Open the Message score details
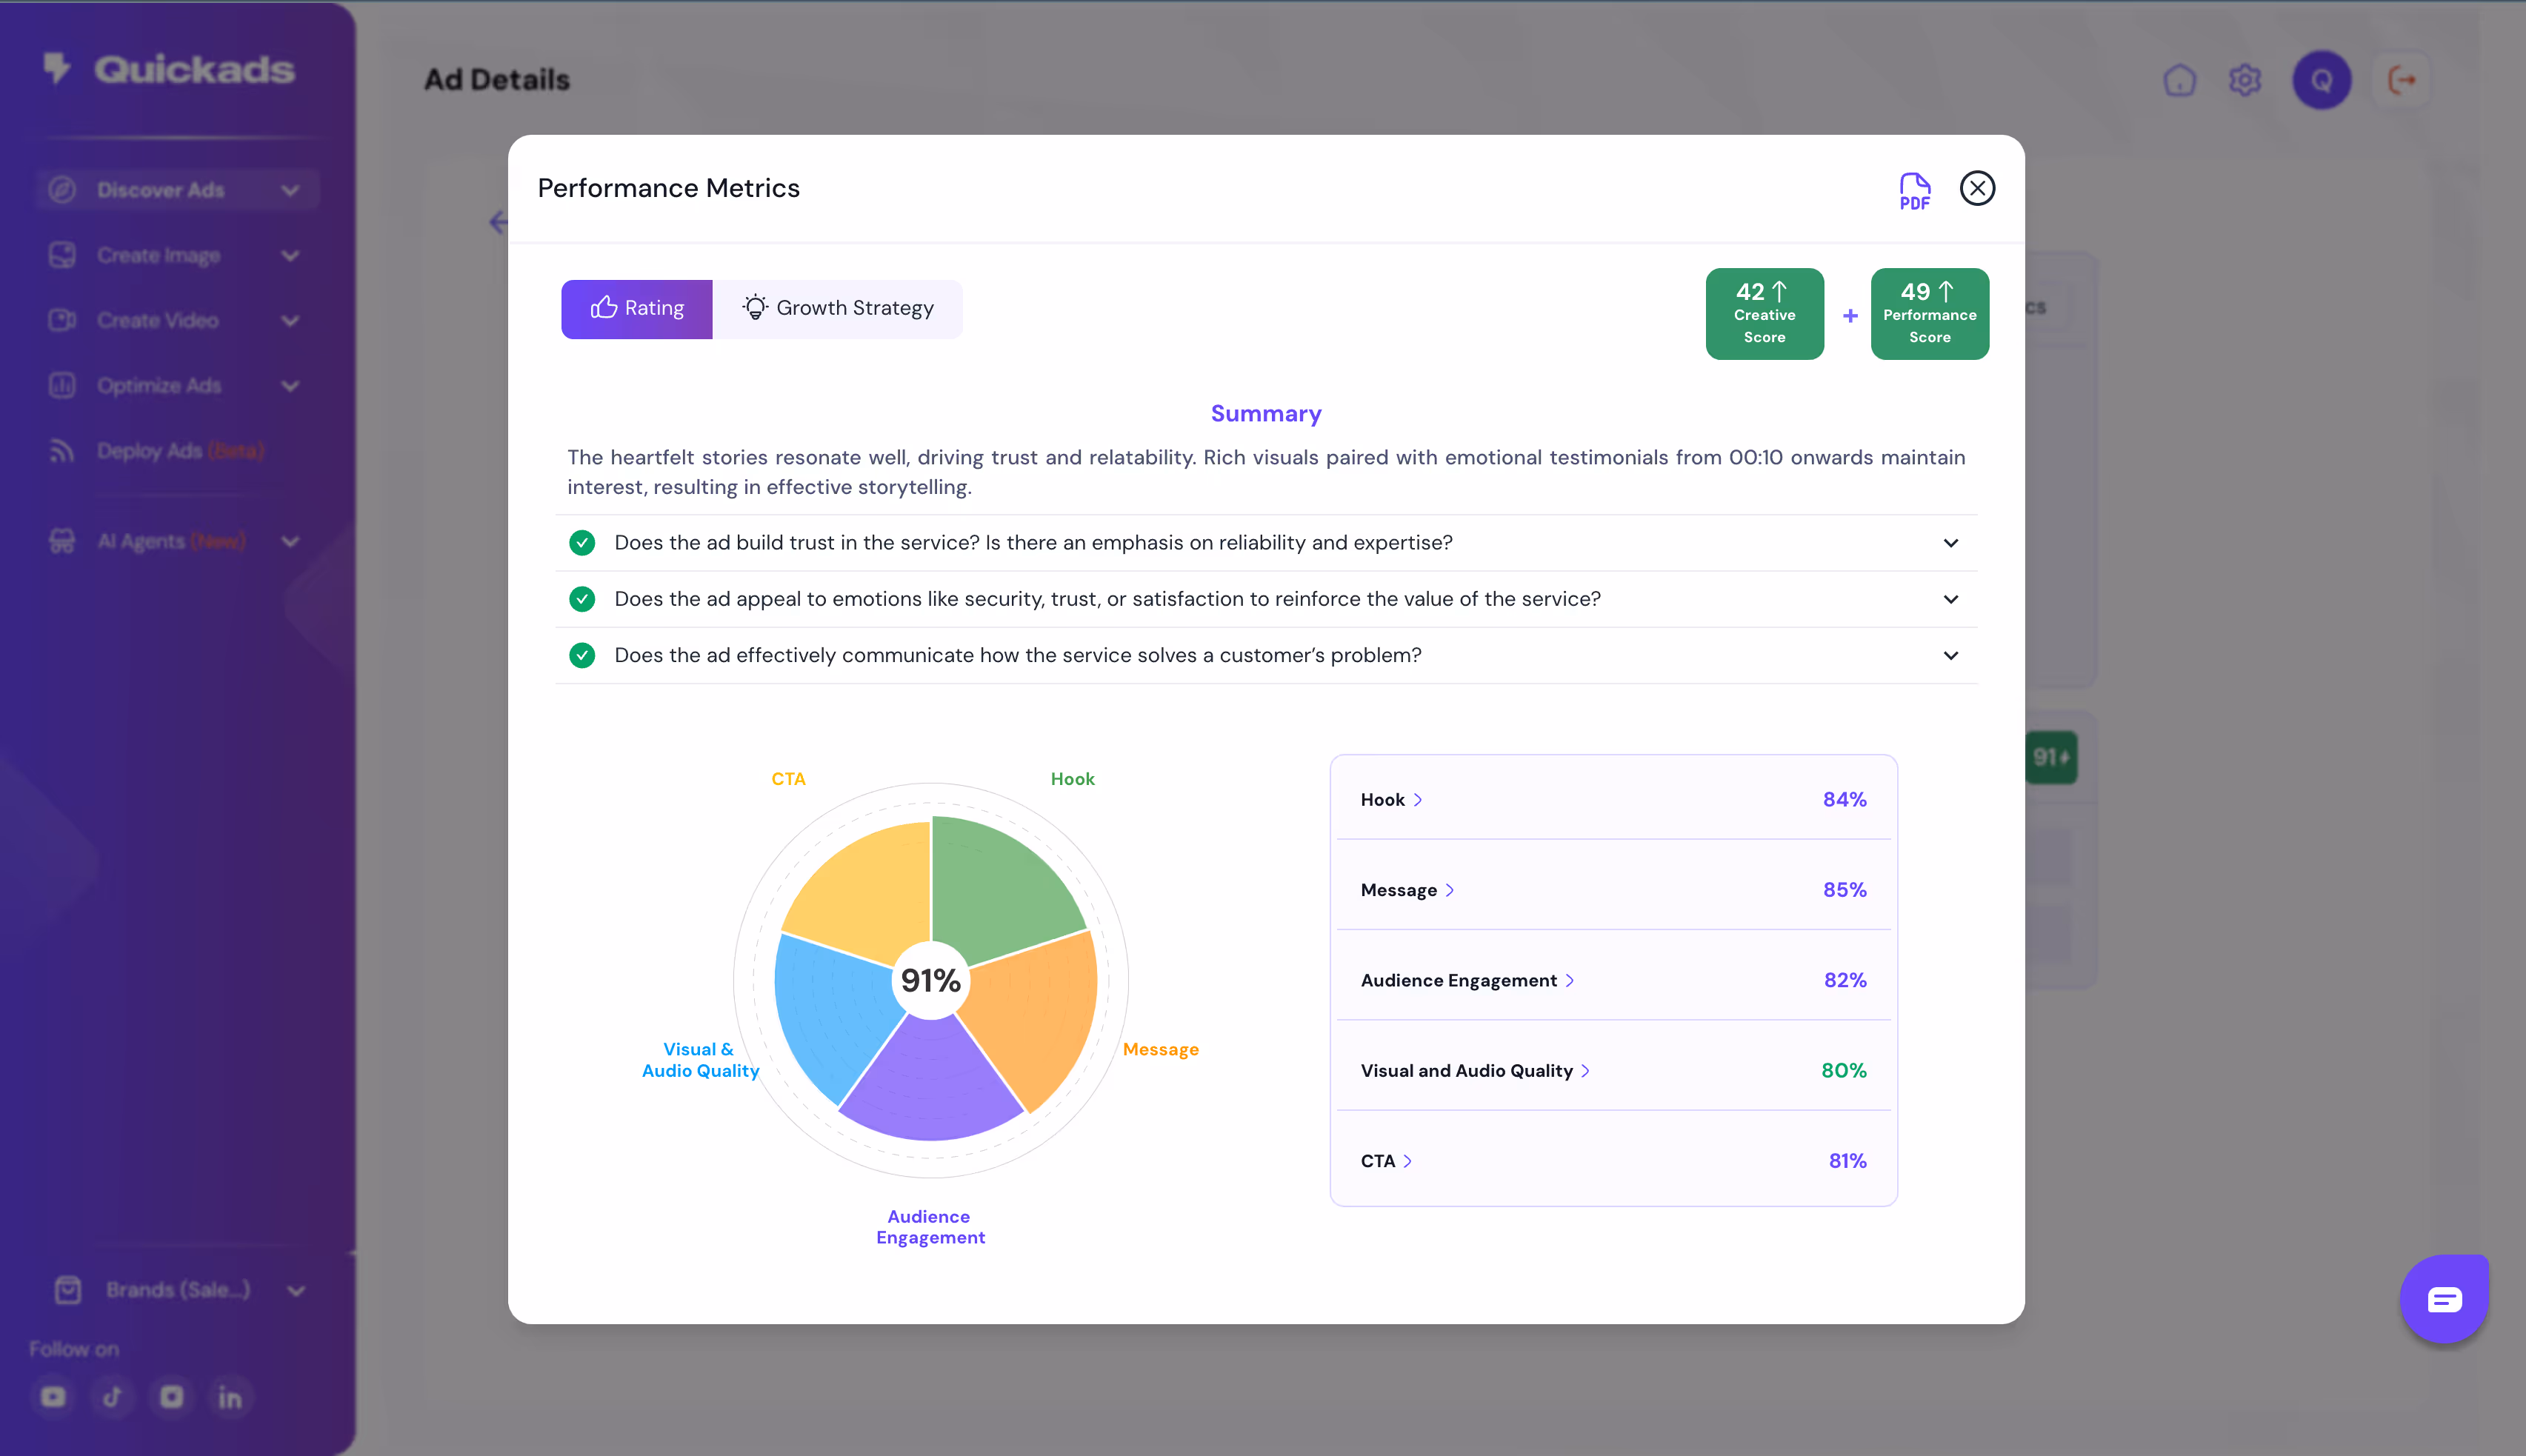Image resolution: width=2526 pixels, height=1456 pixels. click(1407, 889)
